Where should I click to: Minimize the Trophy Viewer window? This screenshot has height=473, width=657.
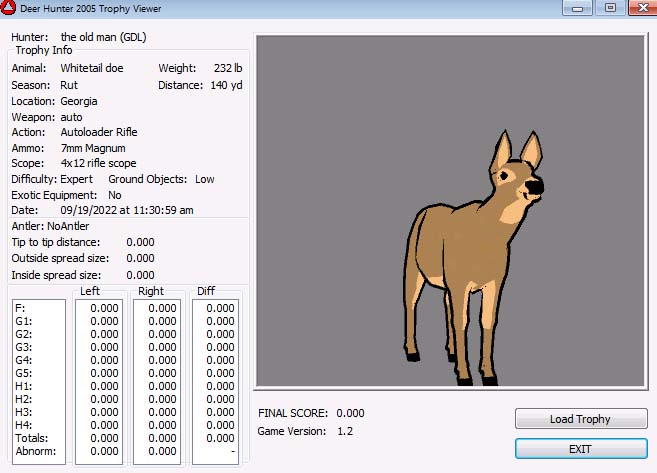click(574, 7)
